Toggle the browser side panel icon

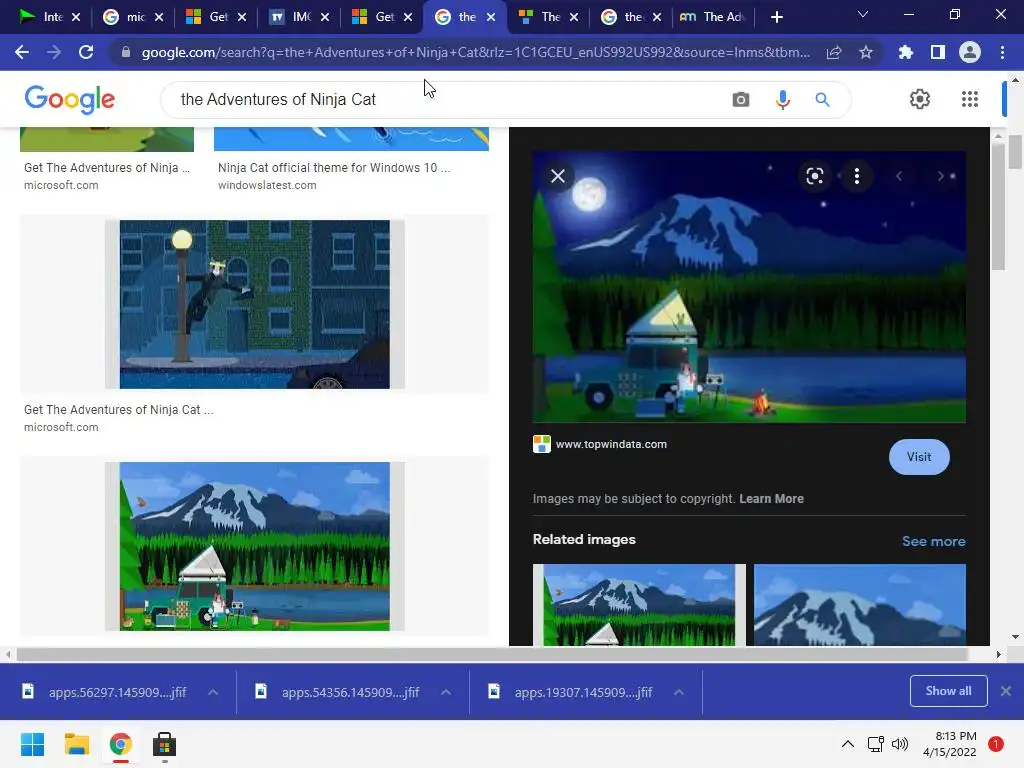pyautogui.click(x=938, y=52)
